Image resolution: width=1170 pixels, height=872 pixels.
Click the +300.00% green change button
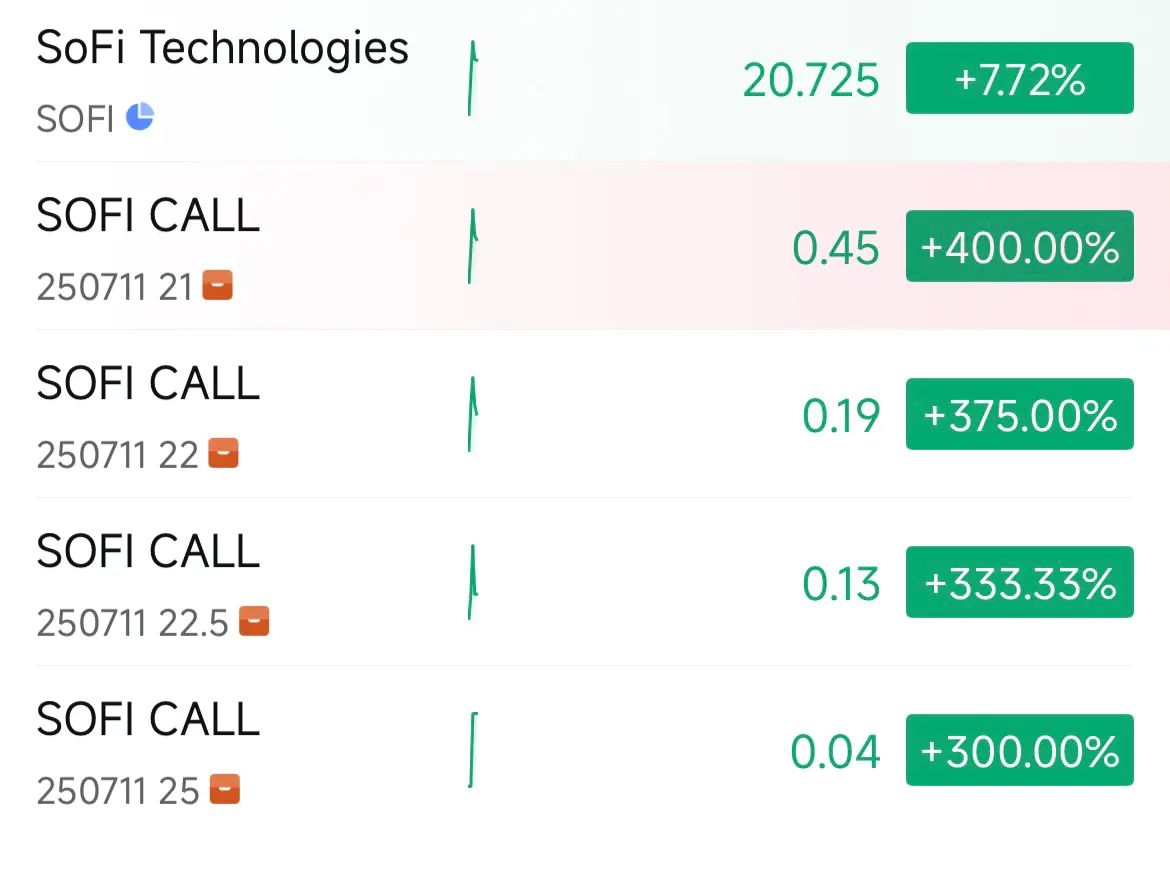[1019, 750]
